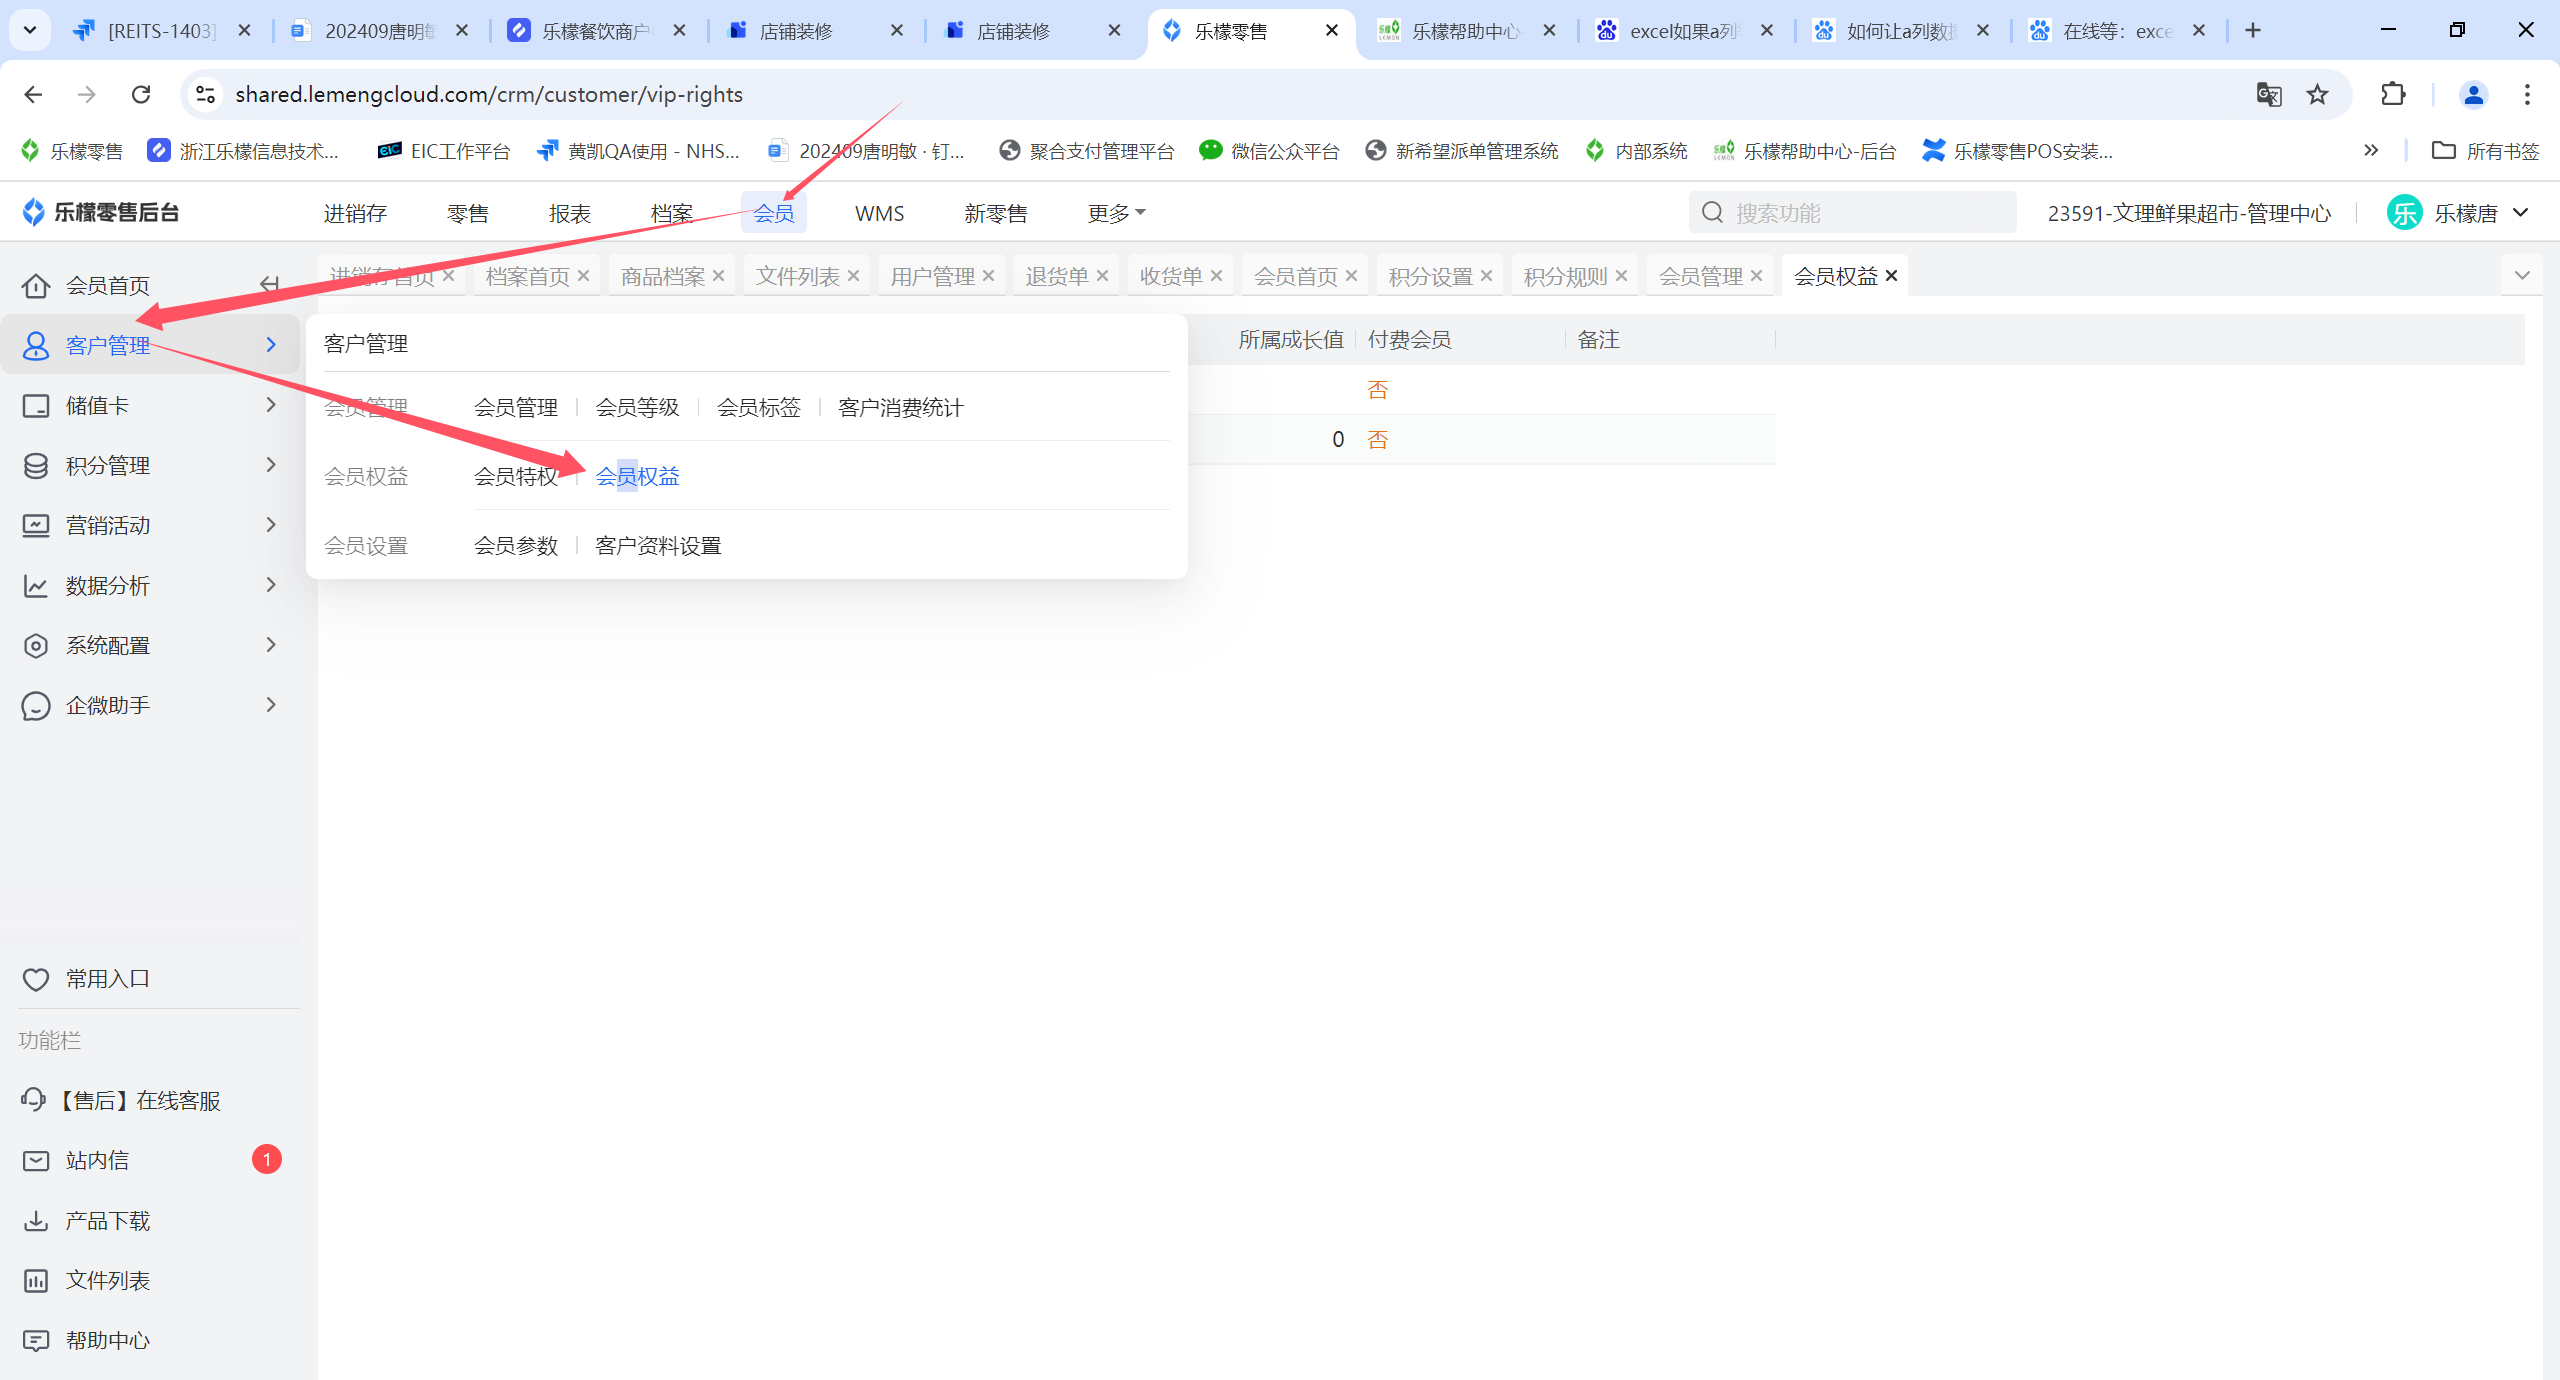Expand the 数据分析 submenu chevron
Viewport: 2560px width, 1380px height.
point(271,585)
